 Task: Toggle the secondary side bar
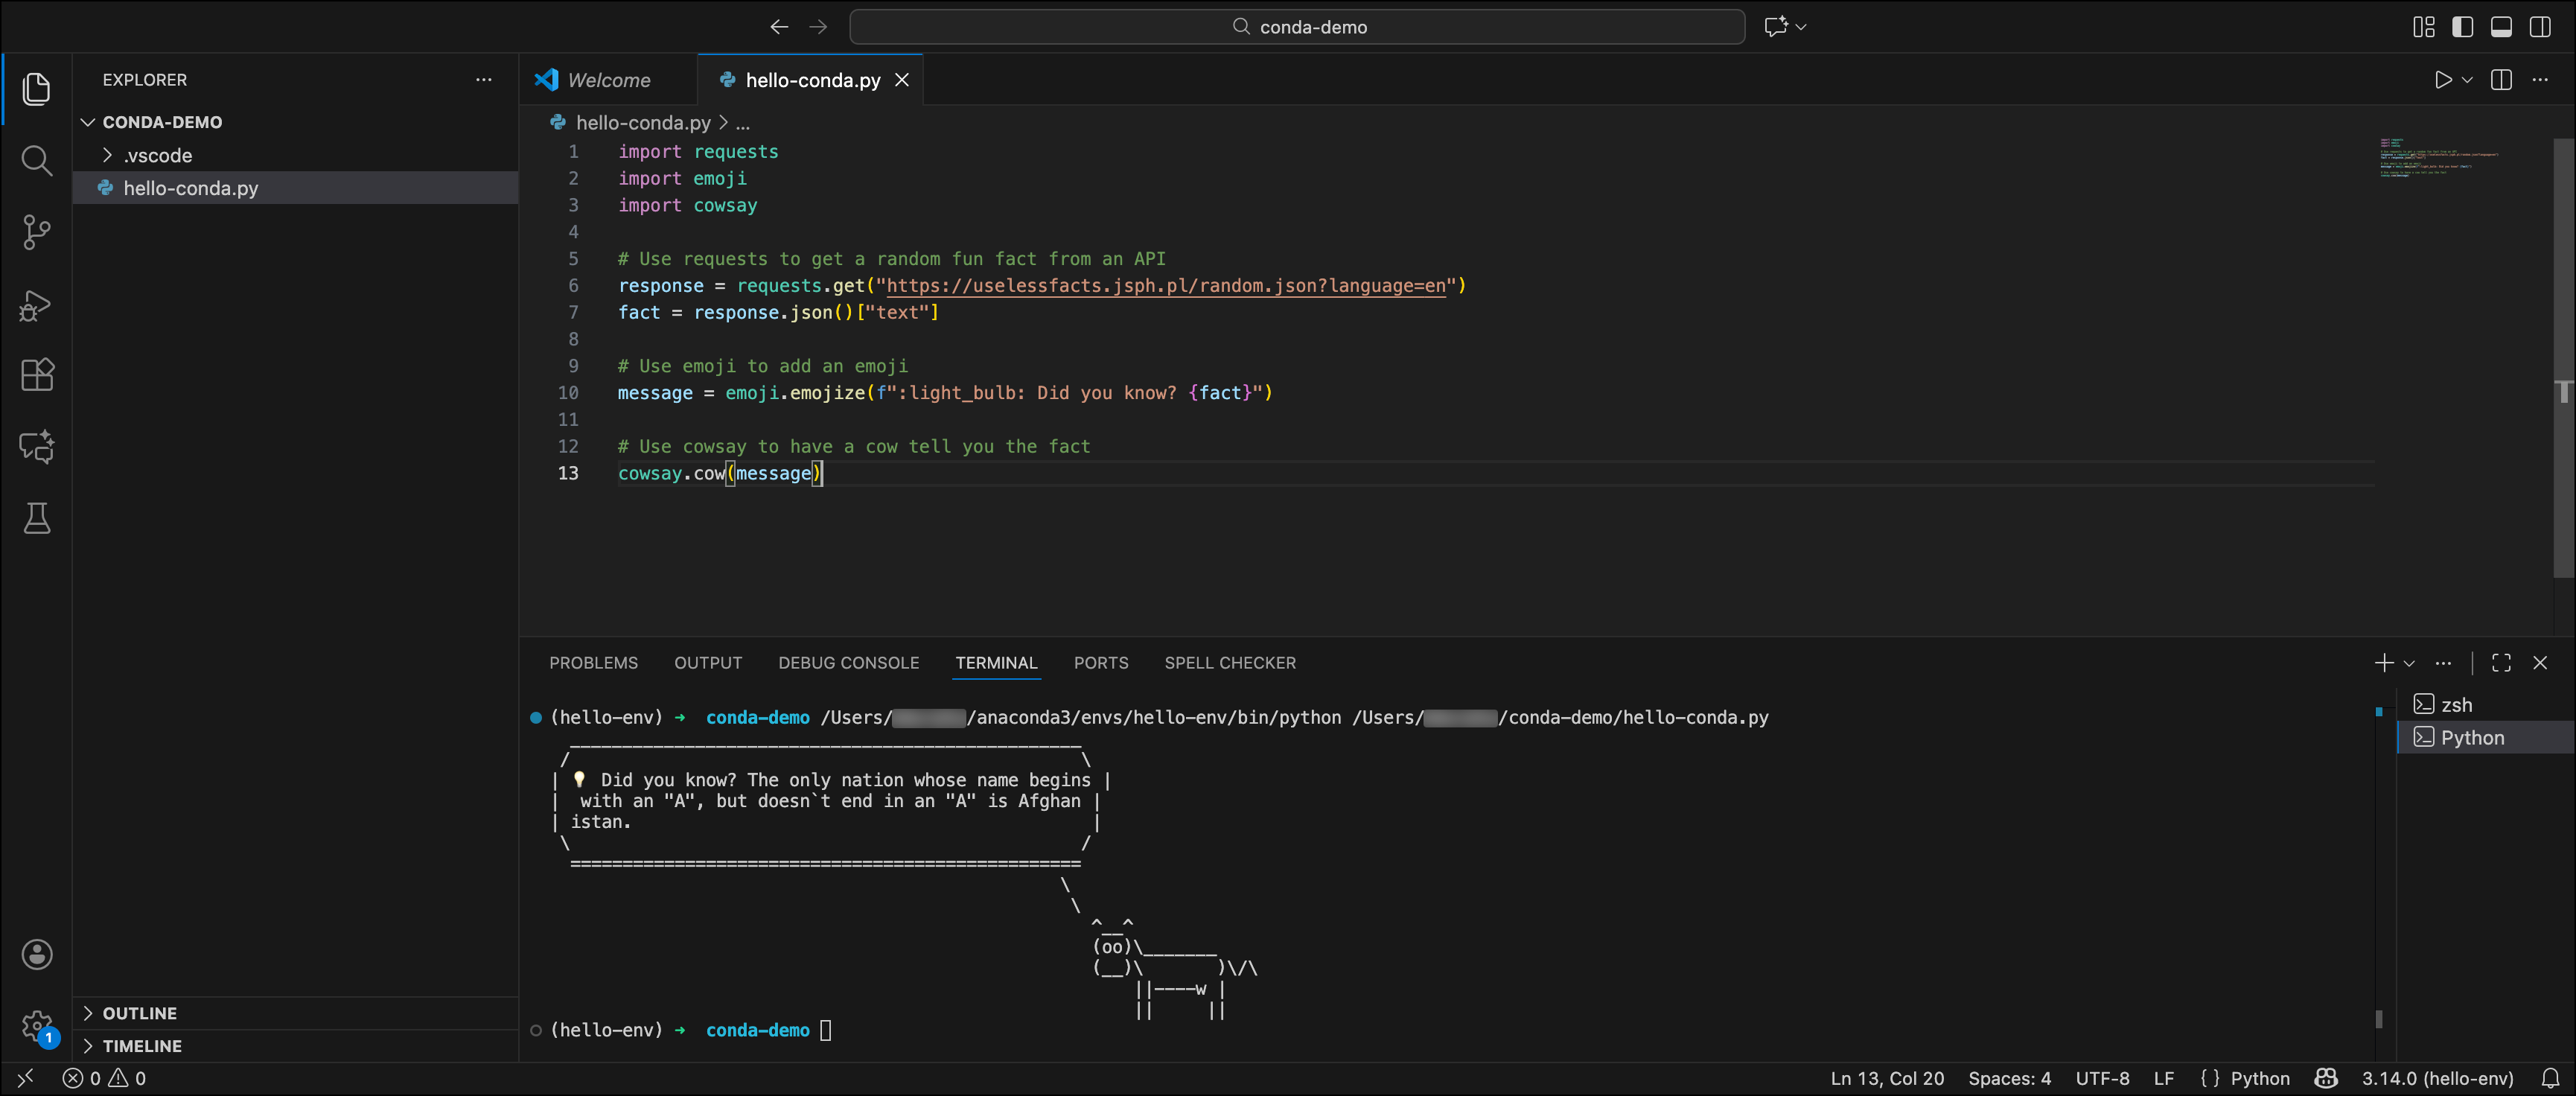tap(2540, 27)
